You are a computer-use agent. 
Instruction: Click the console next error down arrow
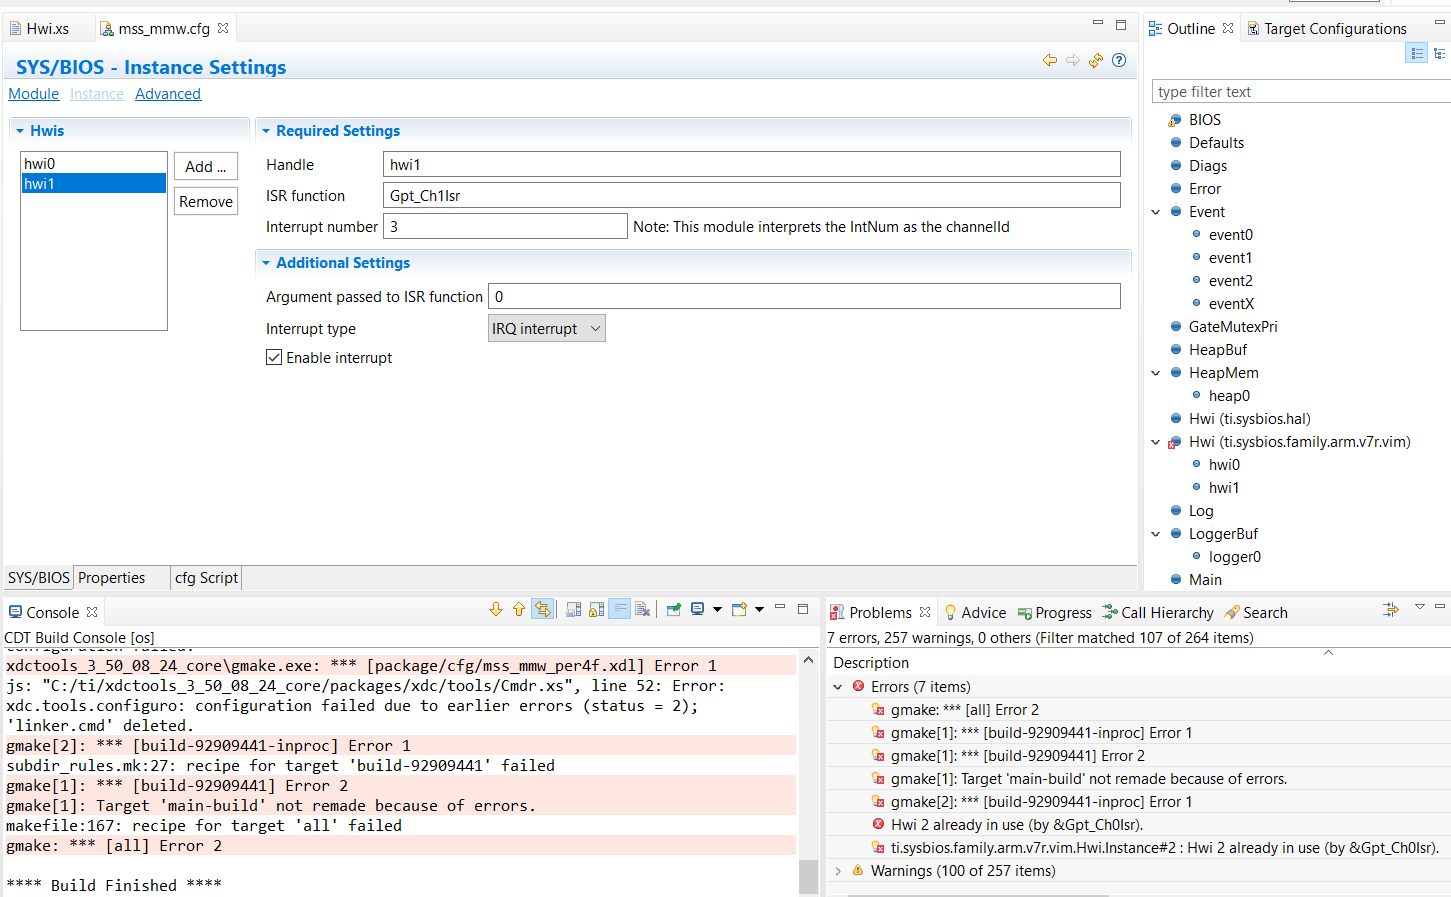(x=496, y=610)
